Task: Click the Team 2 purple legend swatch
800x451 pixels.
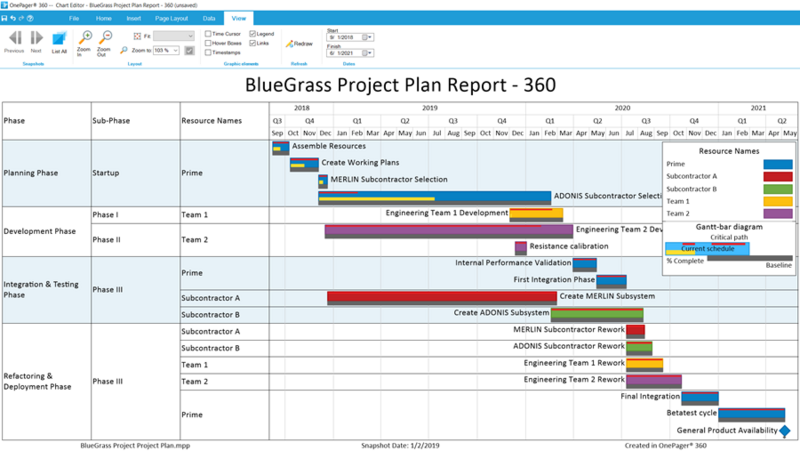Action: point(778,214)
